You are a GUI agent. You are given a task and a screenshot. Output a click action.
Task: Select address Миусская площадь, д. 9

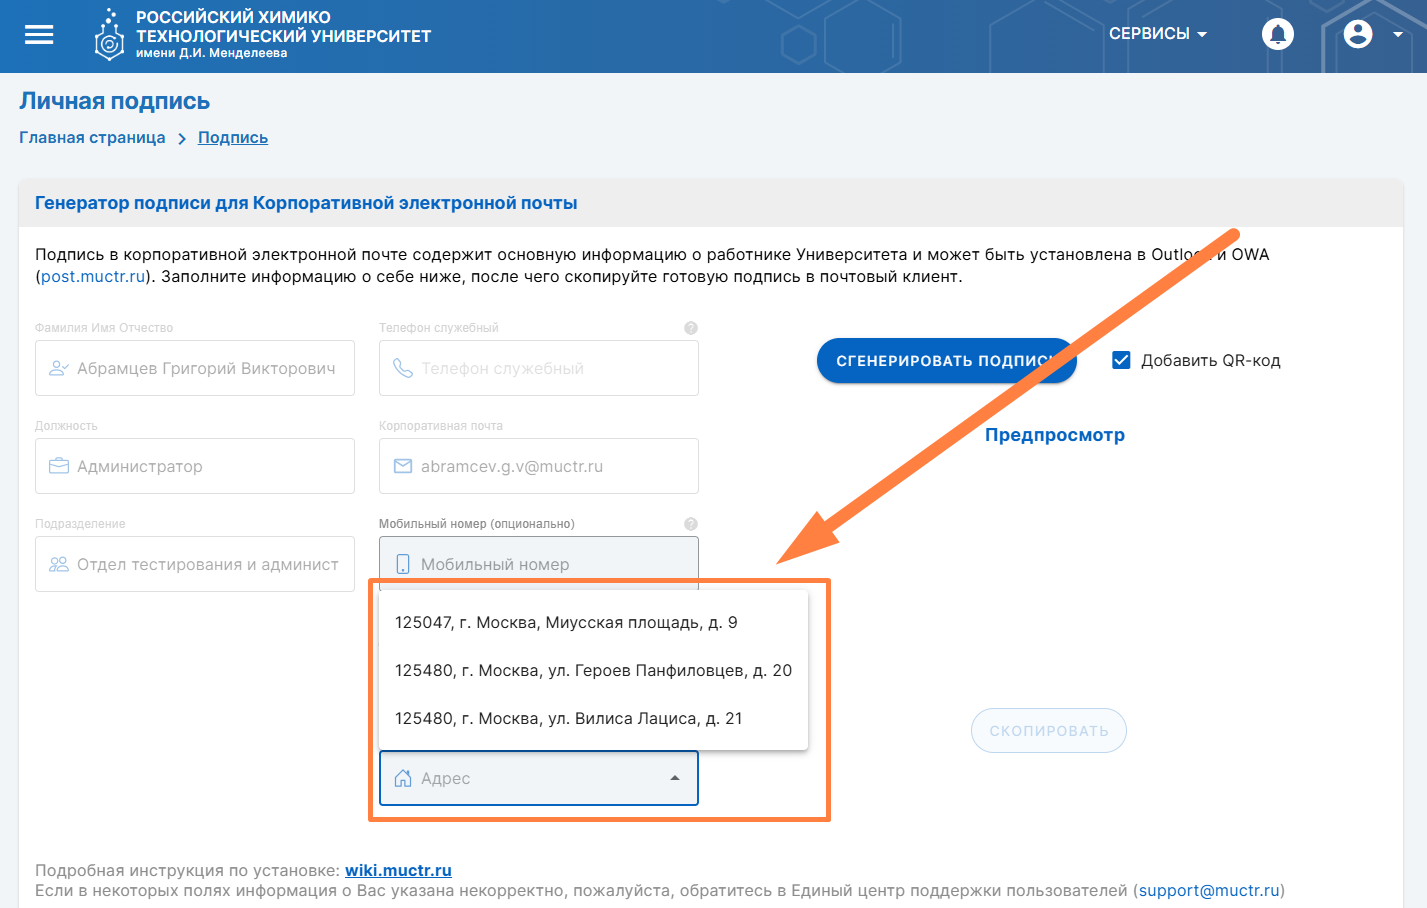[566, 622]
